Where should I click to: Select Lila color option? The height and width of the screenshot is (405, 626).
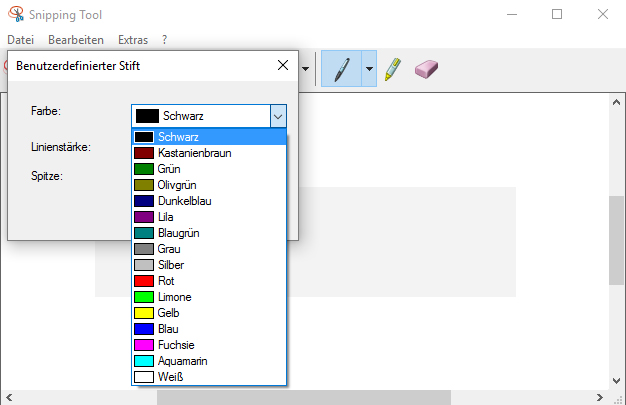(x=209, y=217)
